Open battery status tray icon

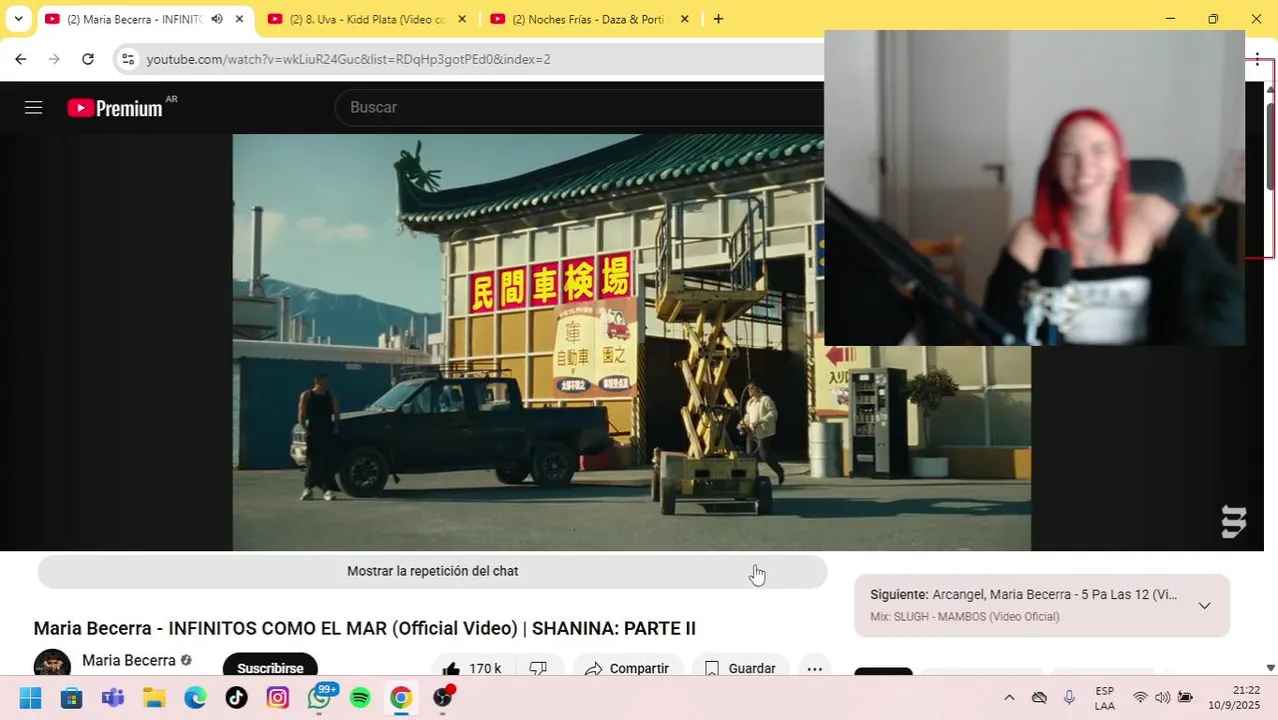1185,698
